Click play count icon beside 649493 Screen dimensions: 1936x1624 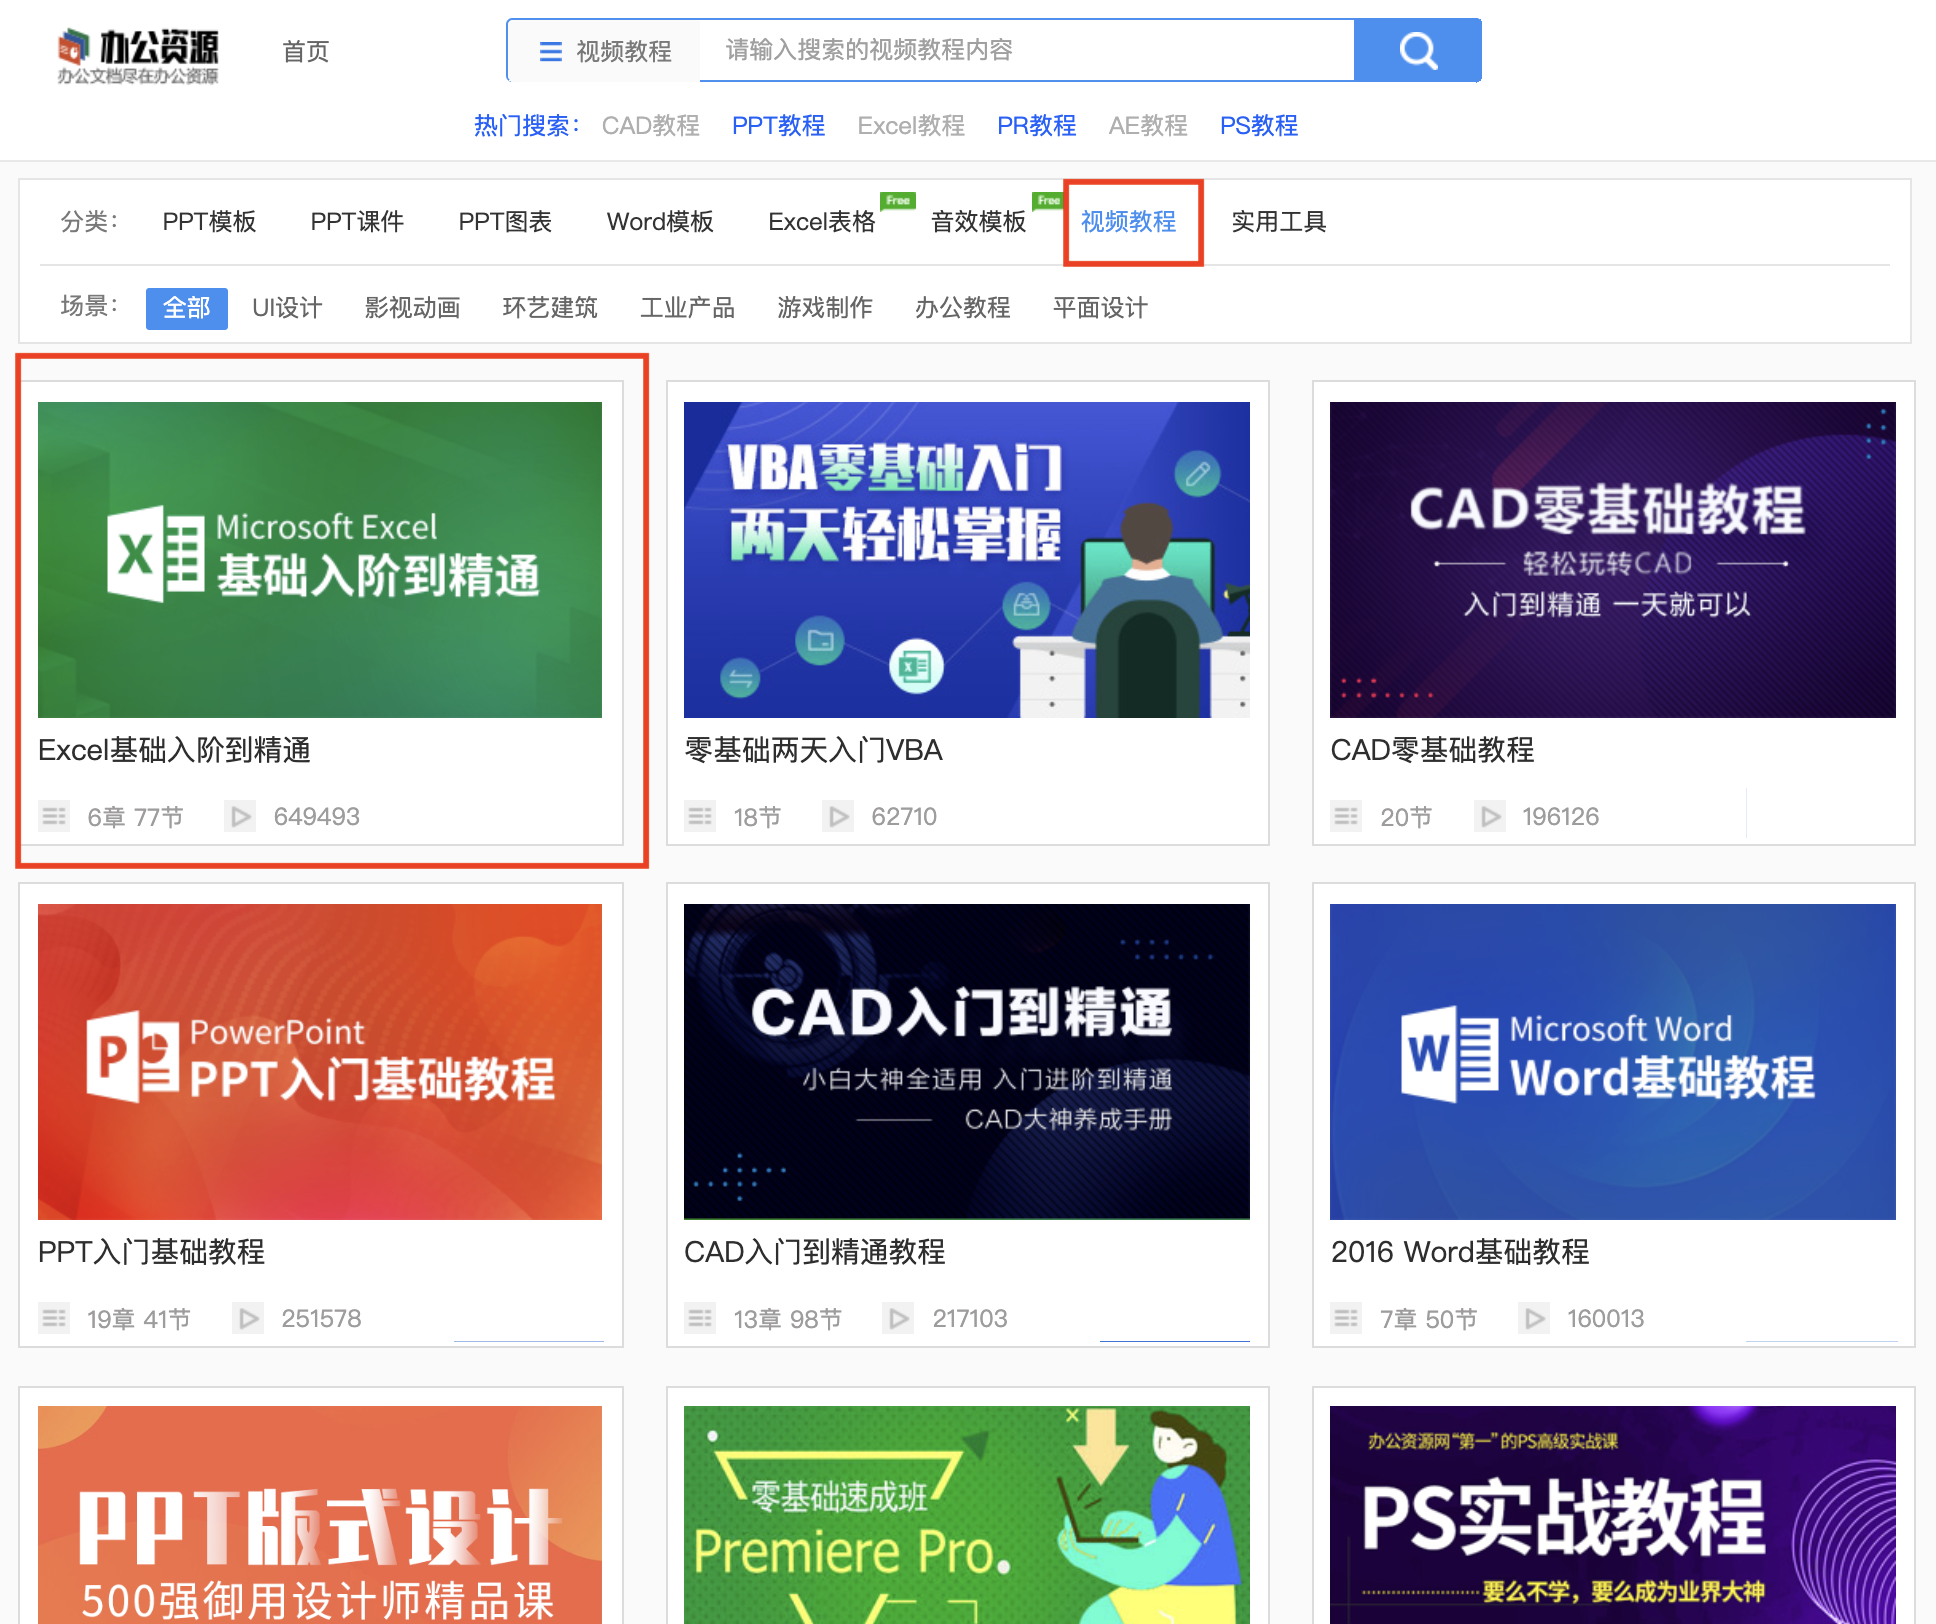240,817
